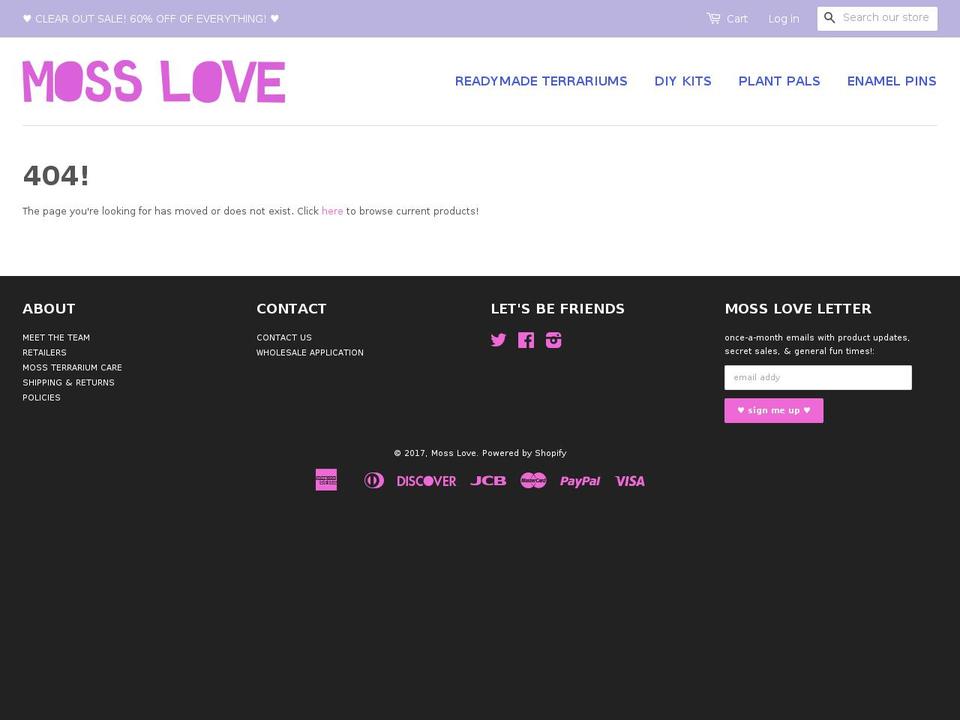Open Enamel Pins menu item

891,81
